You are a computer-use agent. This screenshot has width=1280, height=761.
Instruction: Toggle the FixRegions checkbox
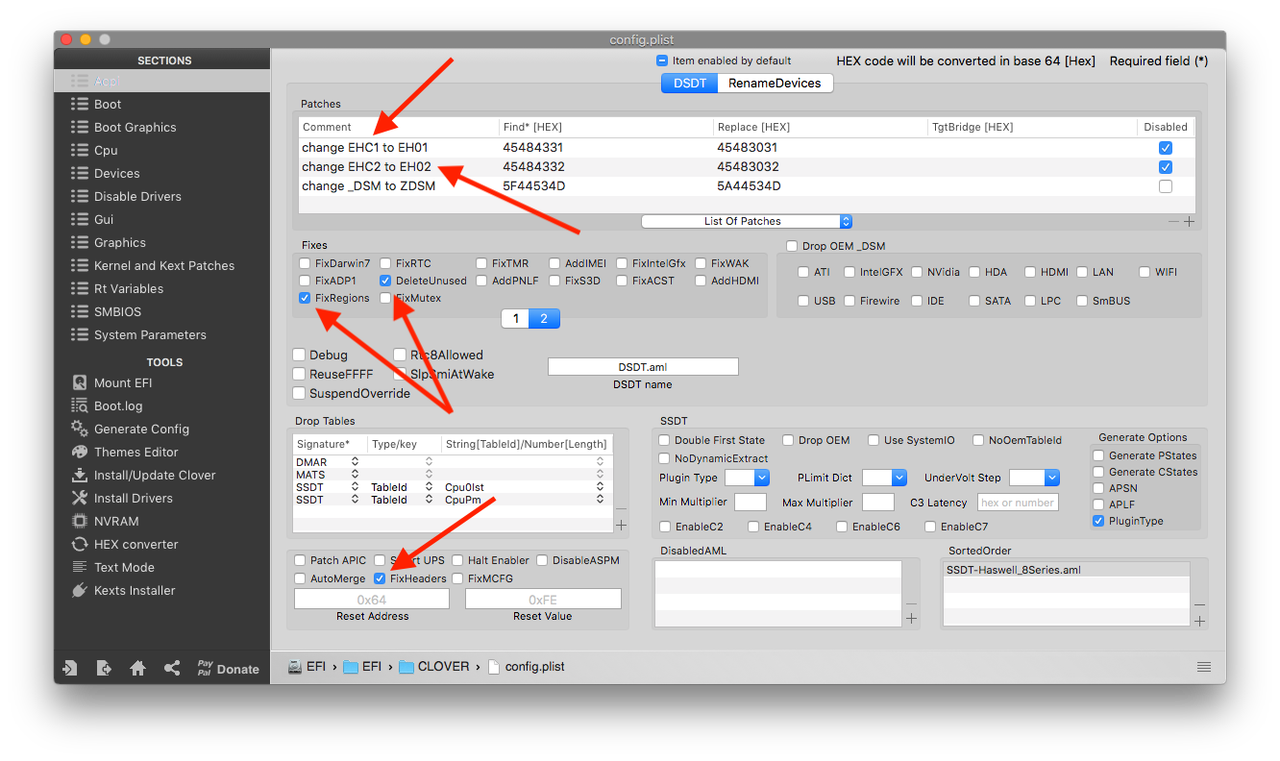[x=305, y=298]
